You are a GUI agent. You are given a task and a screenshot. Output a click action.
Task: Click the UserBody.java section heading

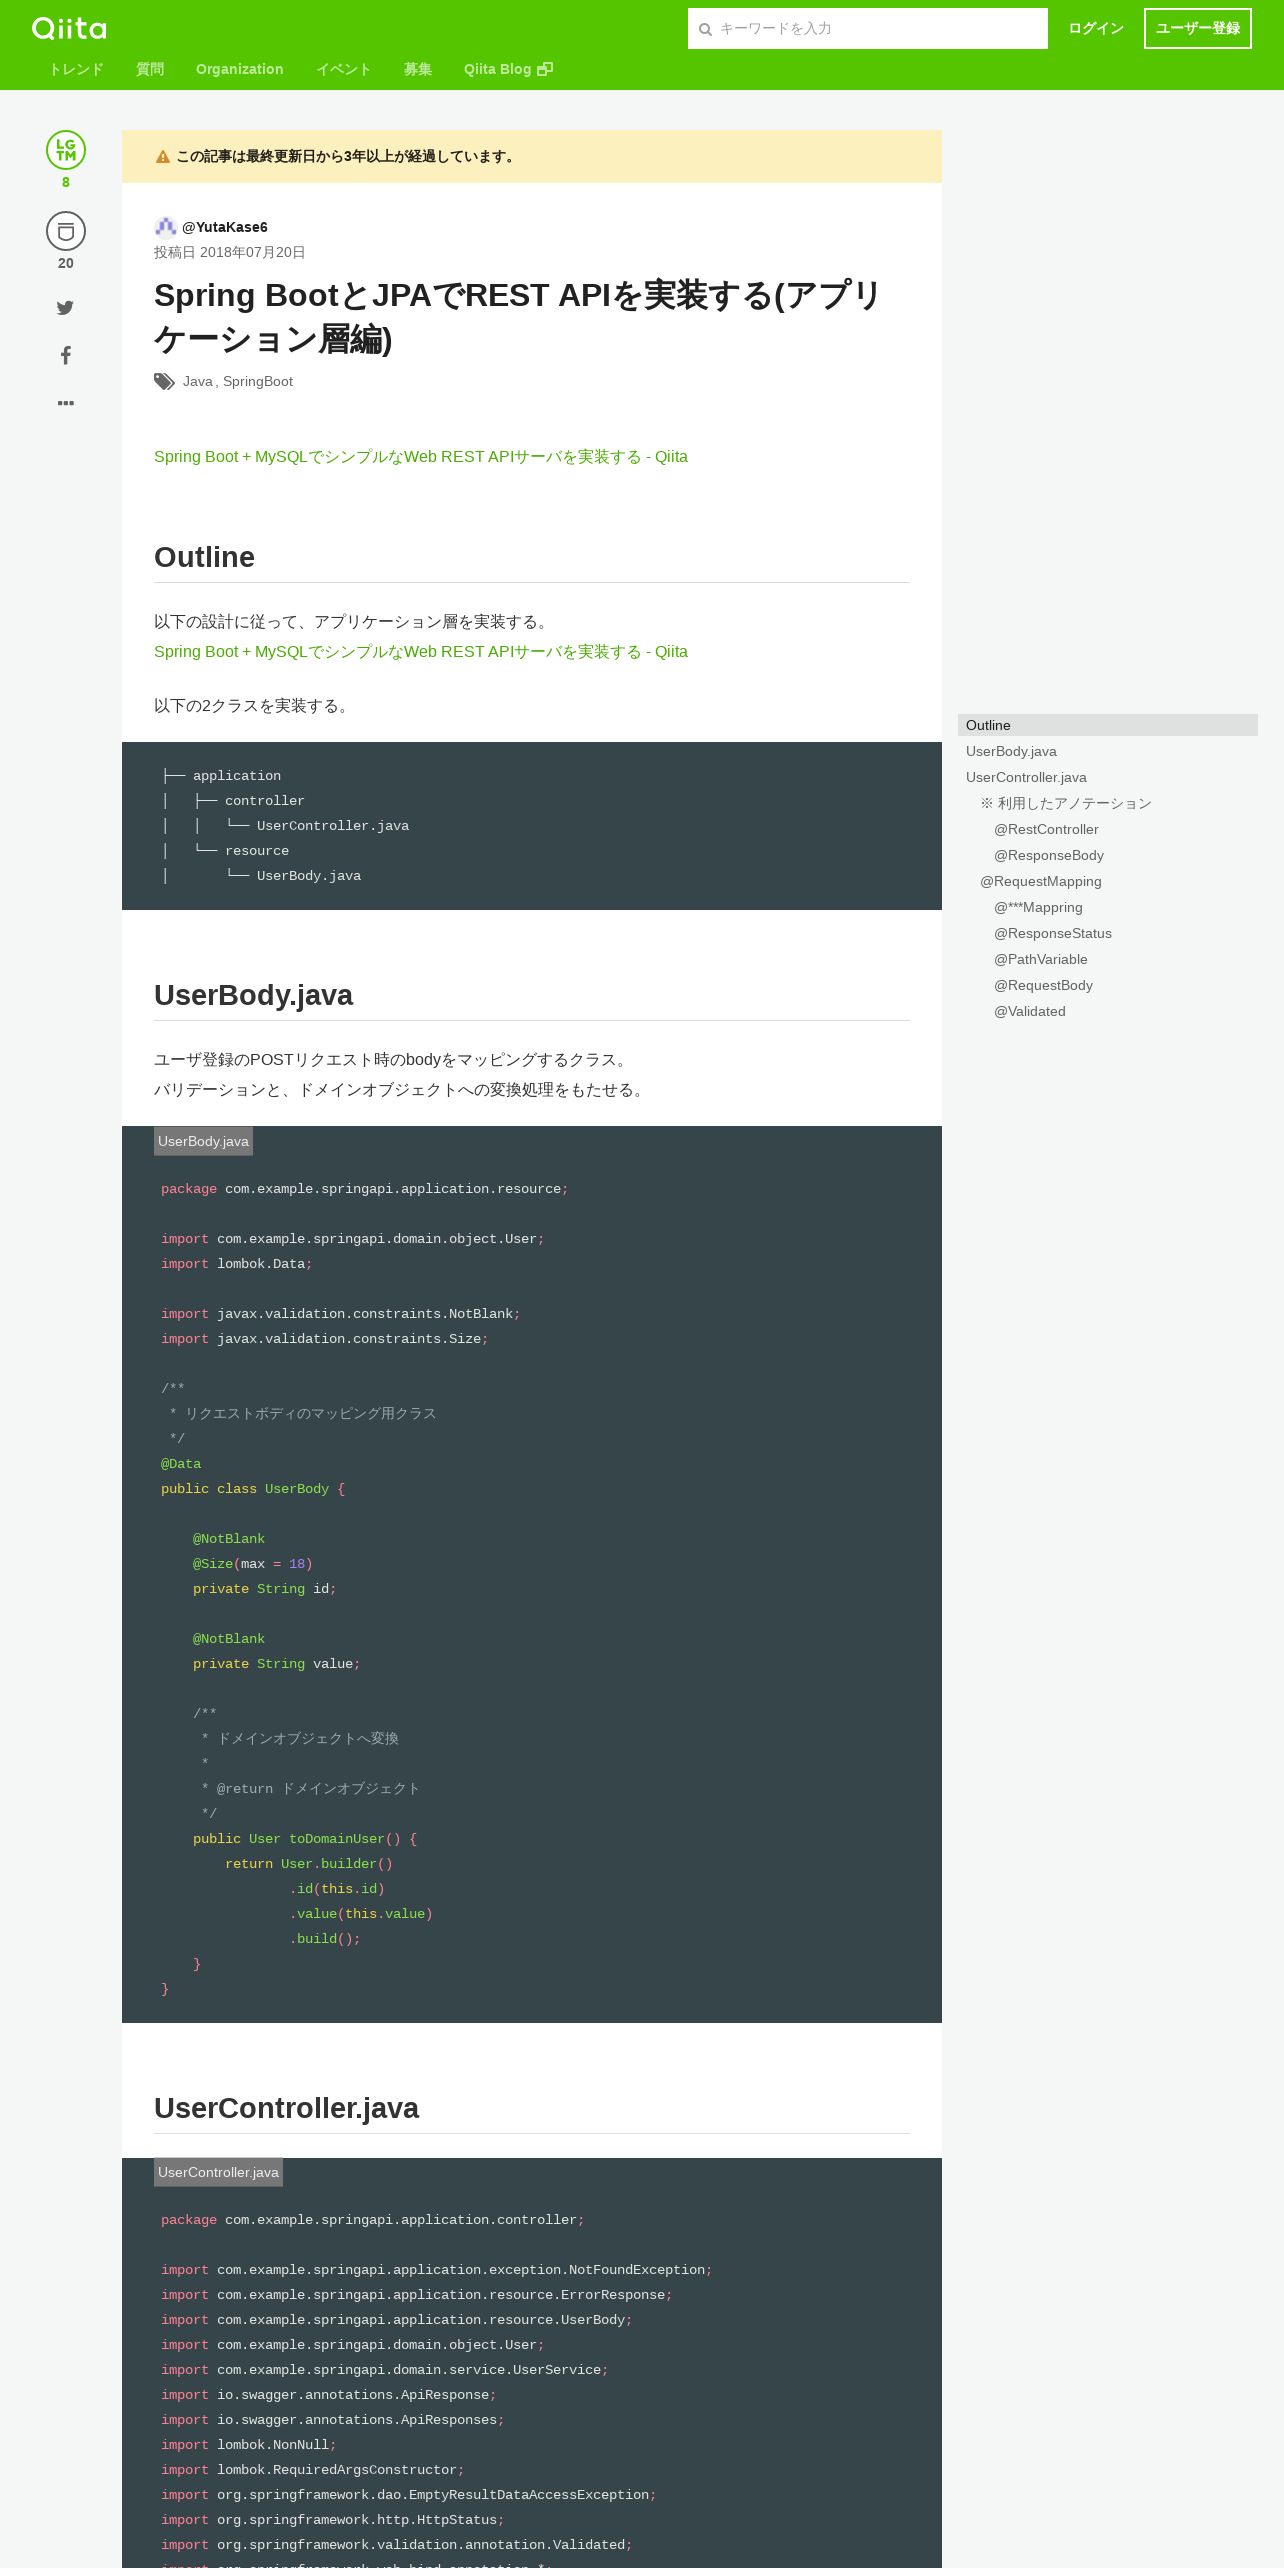253,995
